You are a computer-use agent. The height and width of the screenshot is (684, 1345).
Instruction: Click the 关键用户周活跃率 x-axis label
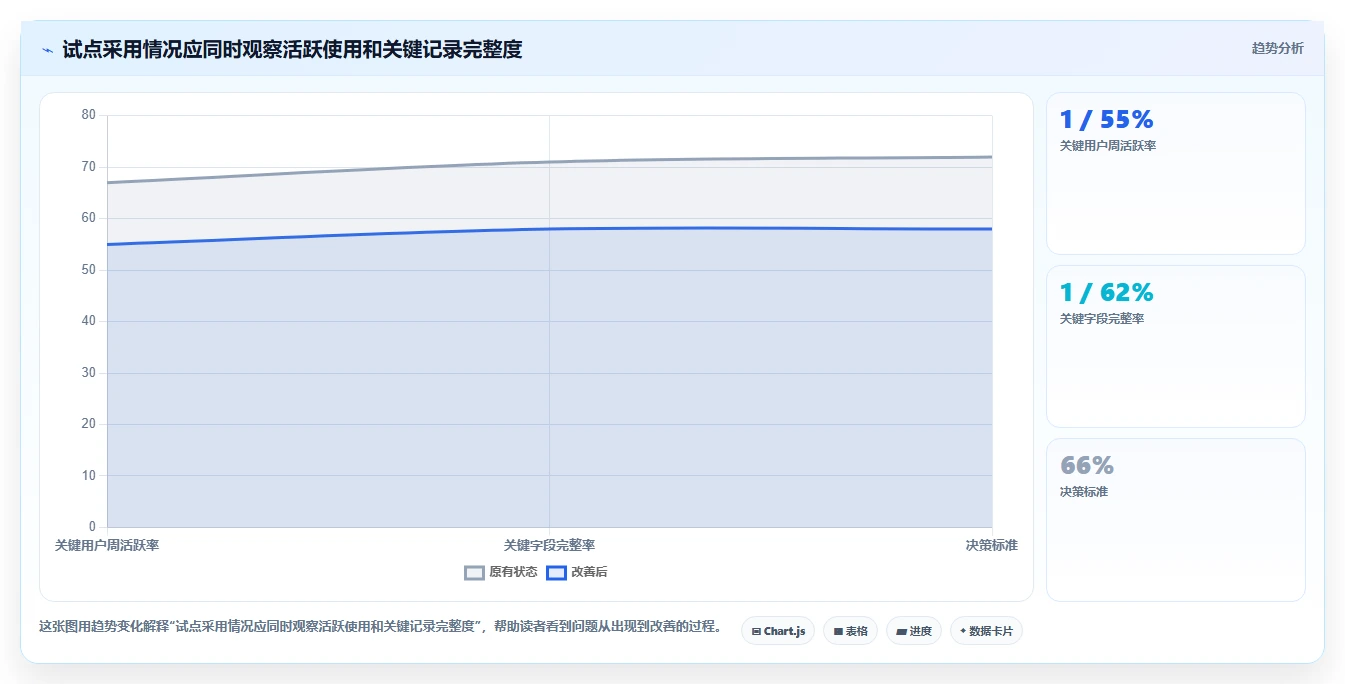pyautogui.click(x=107, y=545)
